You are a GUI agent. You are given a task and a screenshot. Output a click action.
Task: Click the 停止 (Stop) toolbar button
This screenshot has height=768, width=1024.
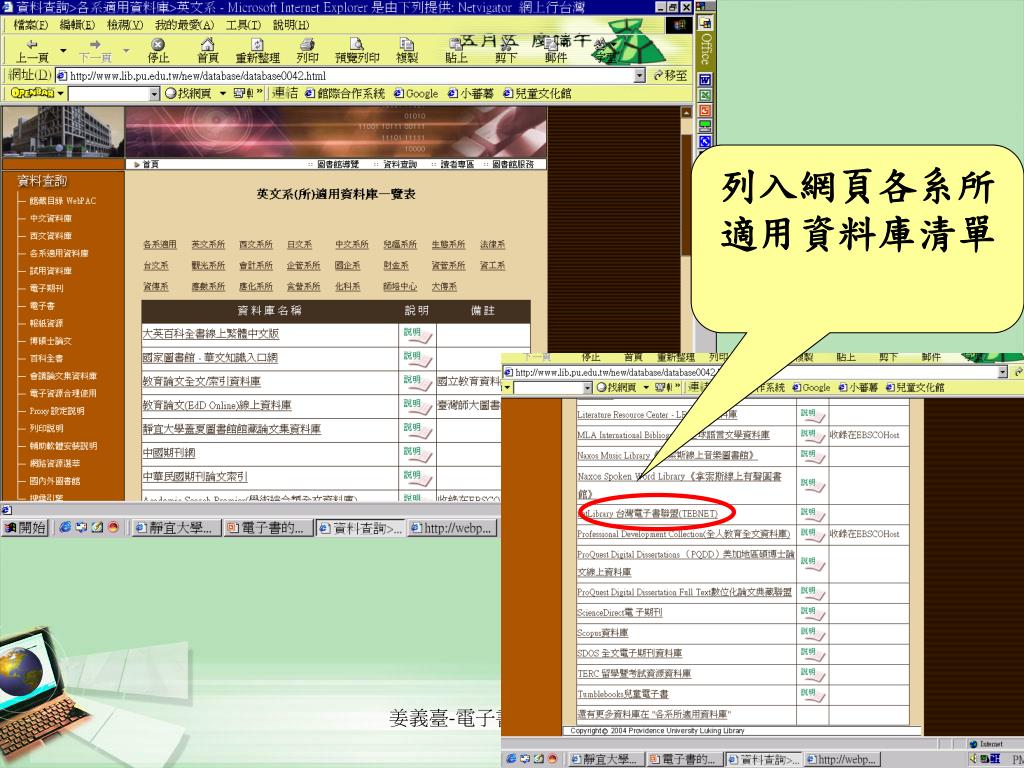pos(157,50)
